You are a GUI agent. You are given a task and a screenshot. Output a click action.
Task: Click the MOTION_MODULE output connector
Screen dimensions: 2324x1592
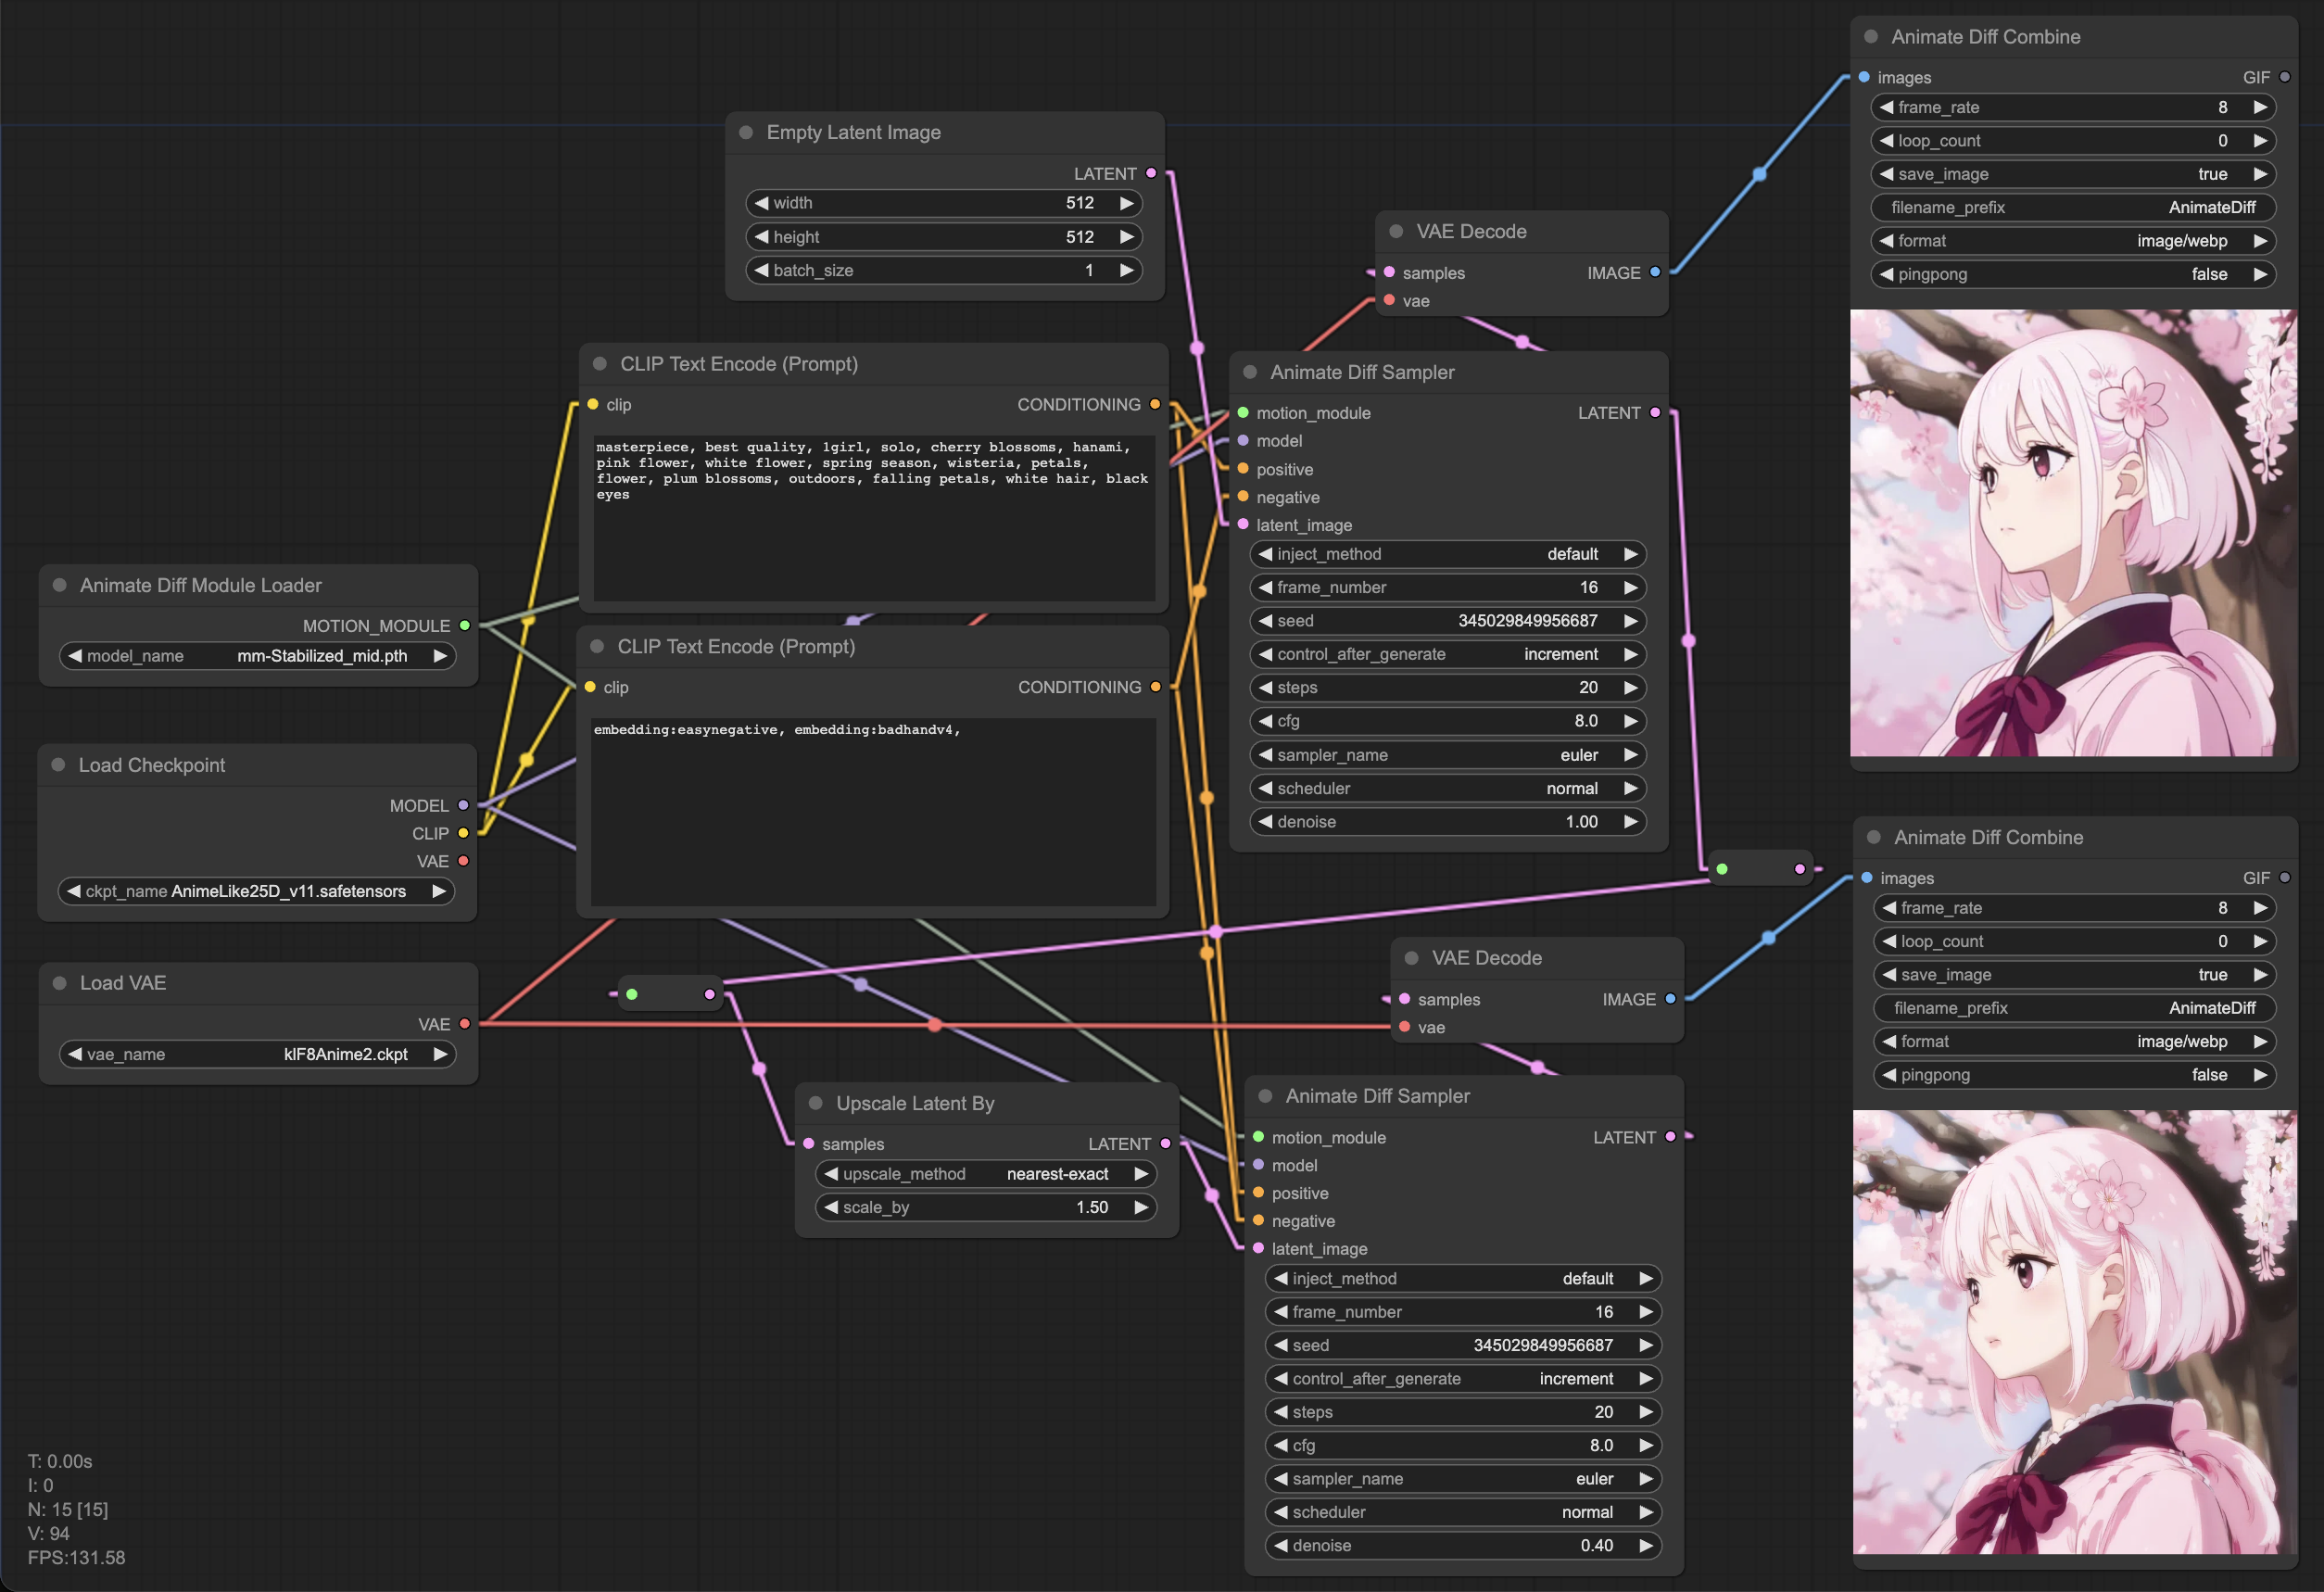coord(464,626)
